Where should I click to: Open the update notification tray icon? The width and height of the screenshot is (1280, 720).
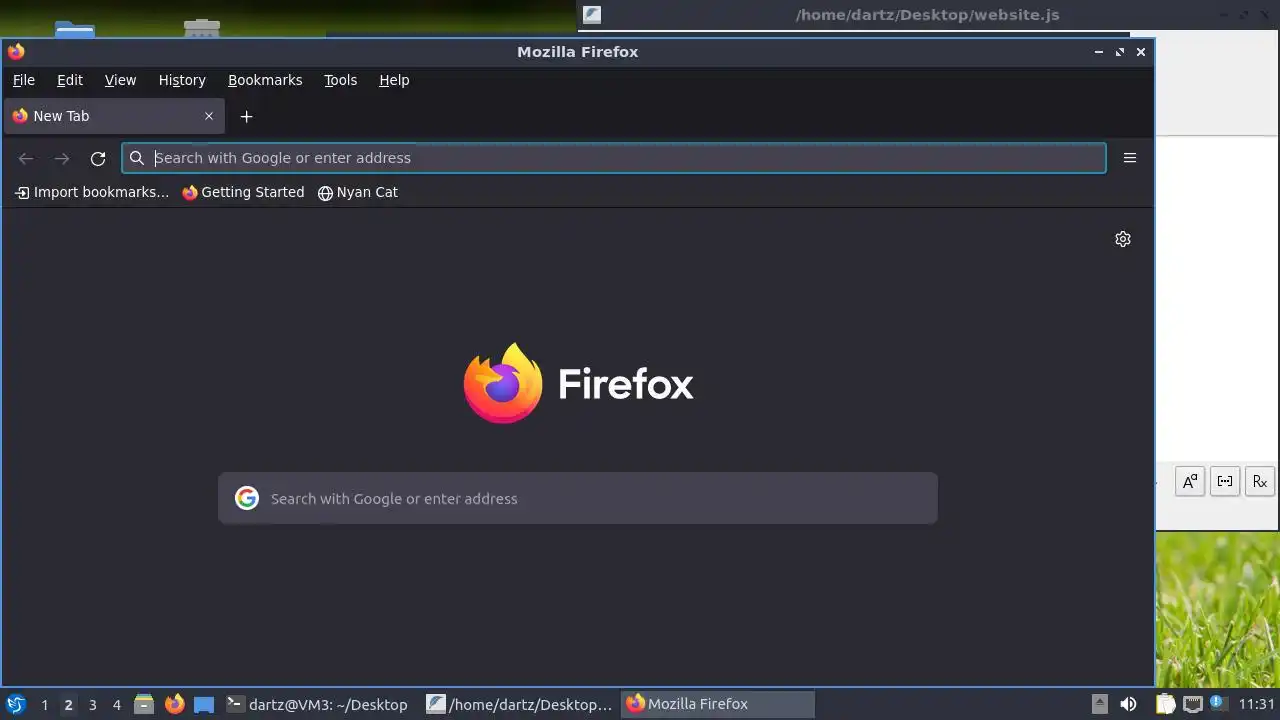pyautogui.click(x=1217, y=704)
